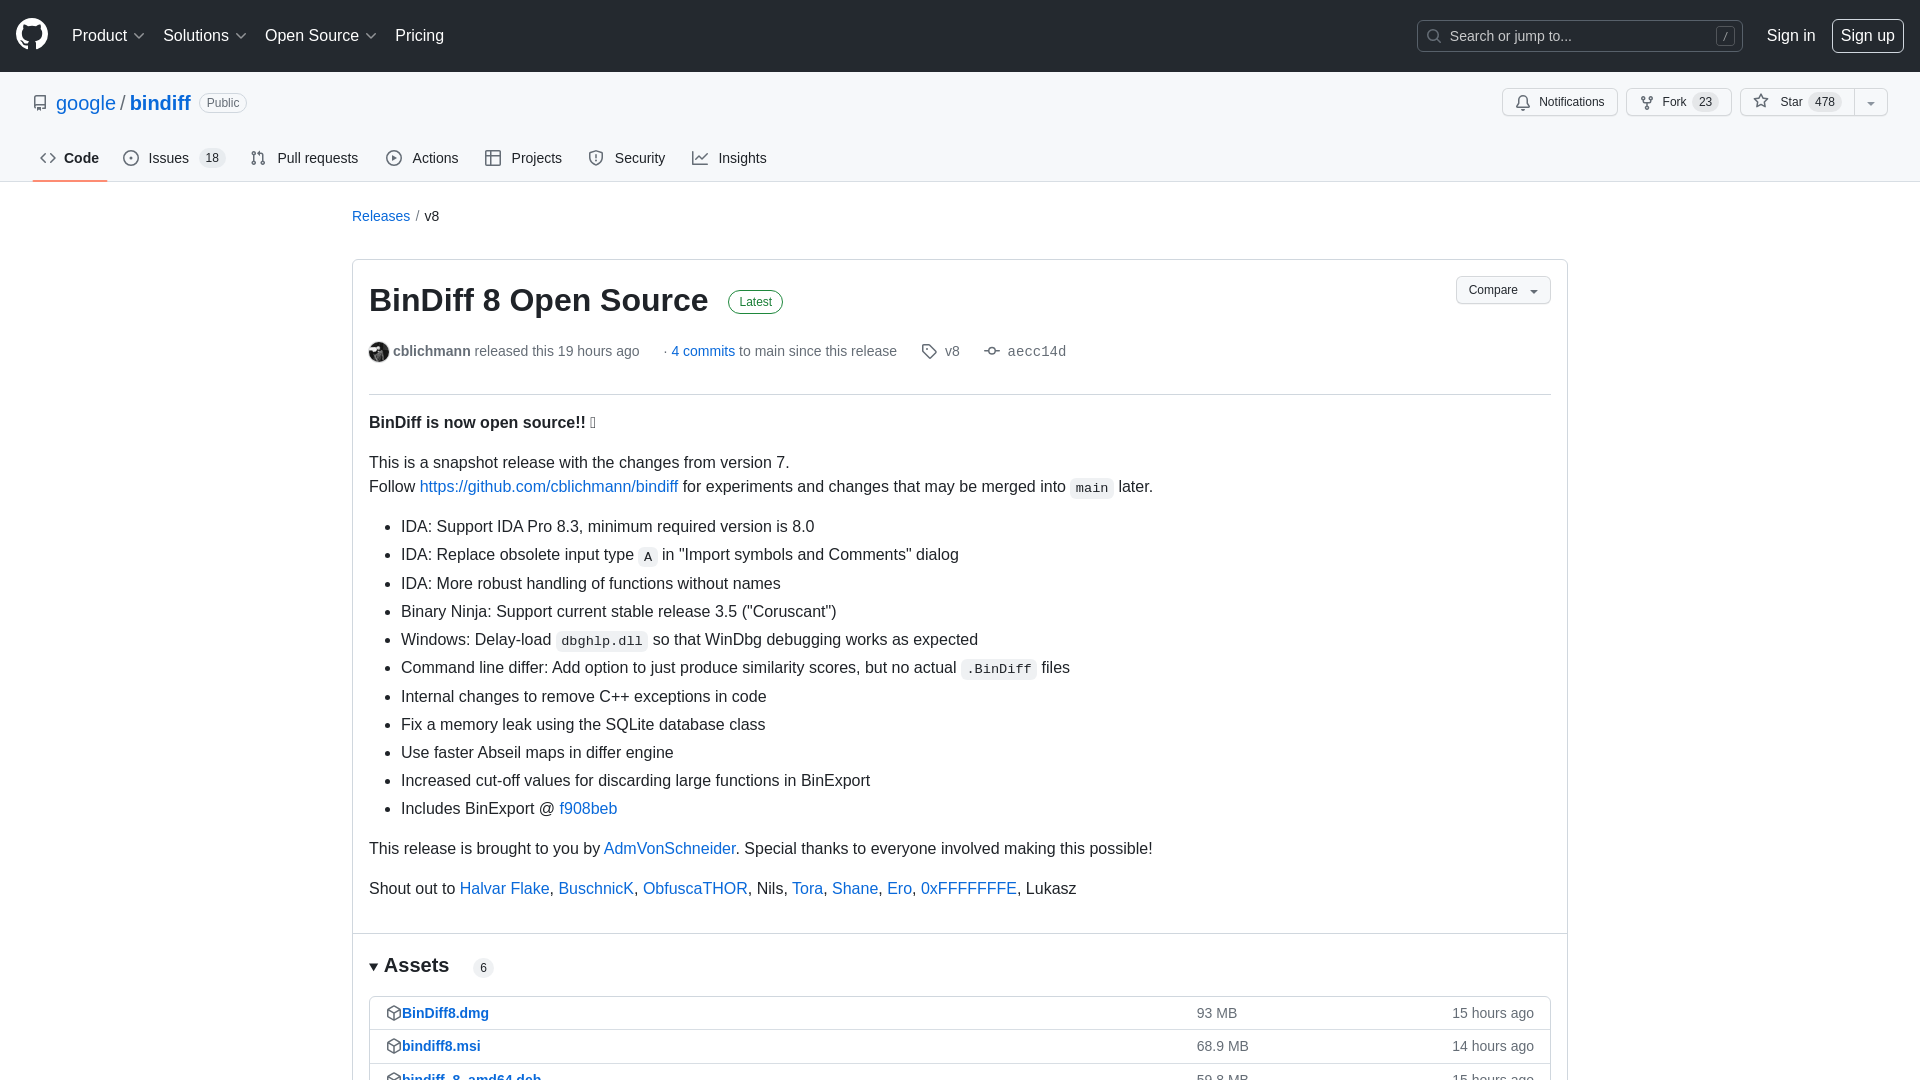1920x1080 pixels.
Task: Click the Notifications toggle button
Action: point(1560,102)
